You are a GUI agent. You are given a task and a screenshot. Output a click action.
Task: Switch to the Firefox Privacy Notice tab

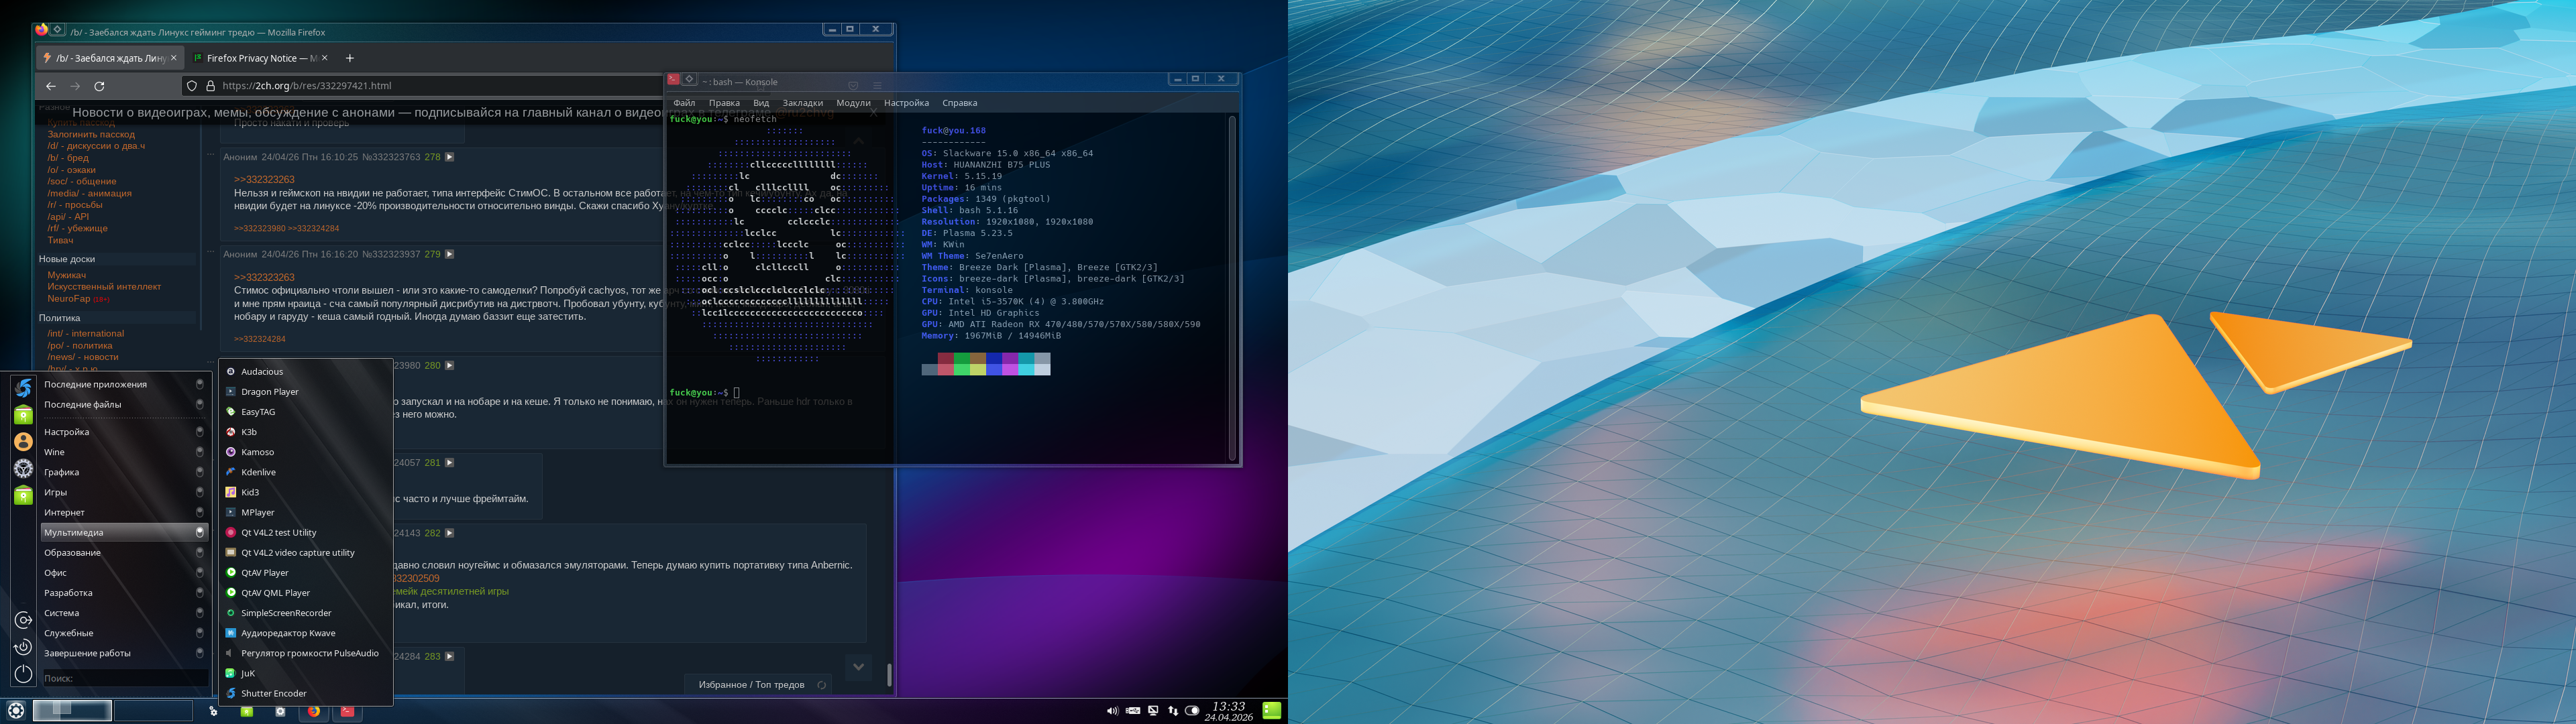tap(261, 58)
